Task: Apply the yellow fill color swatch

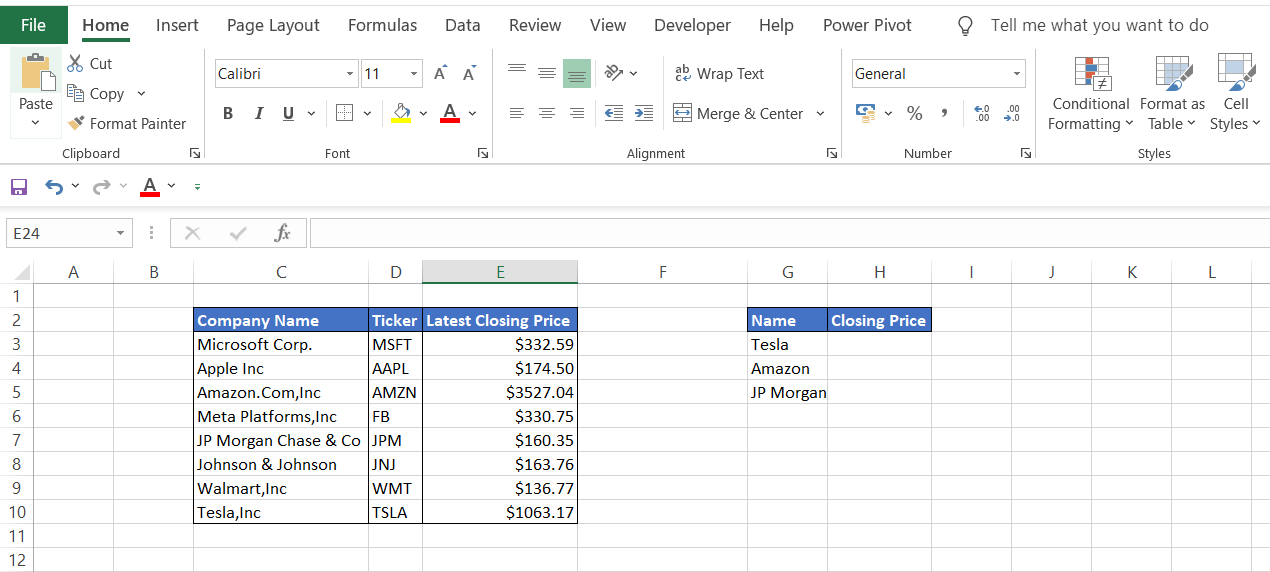Action: pyautogui.click(x=401, y=114)
